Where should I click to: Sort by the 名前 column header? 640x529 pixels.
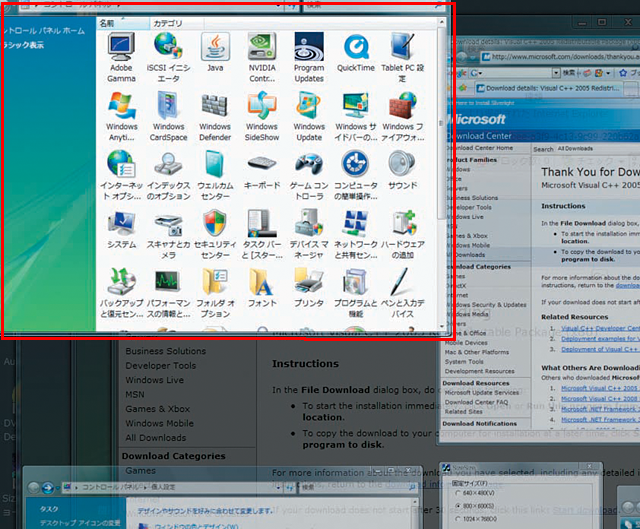pyautogui.click(x=122, y=23)
